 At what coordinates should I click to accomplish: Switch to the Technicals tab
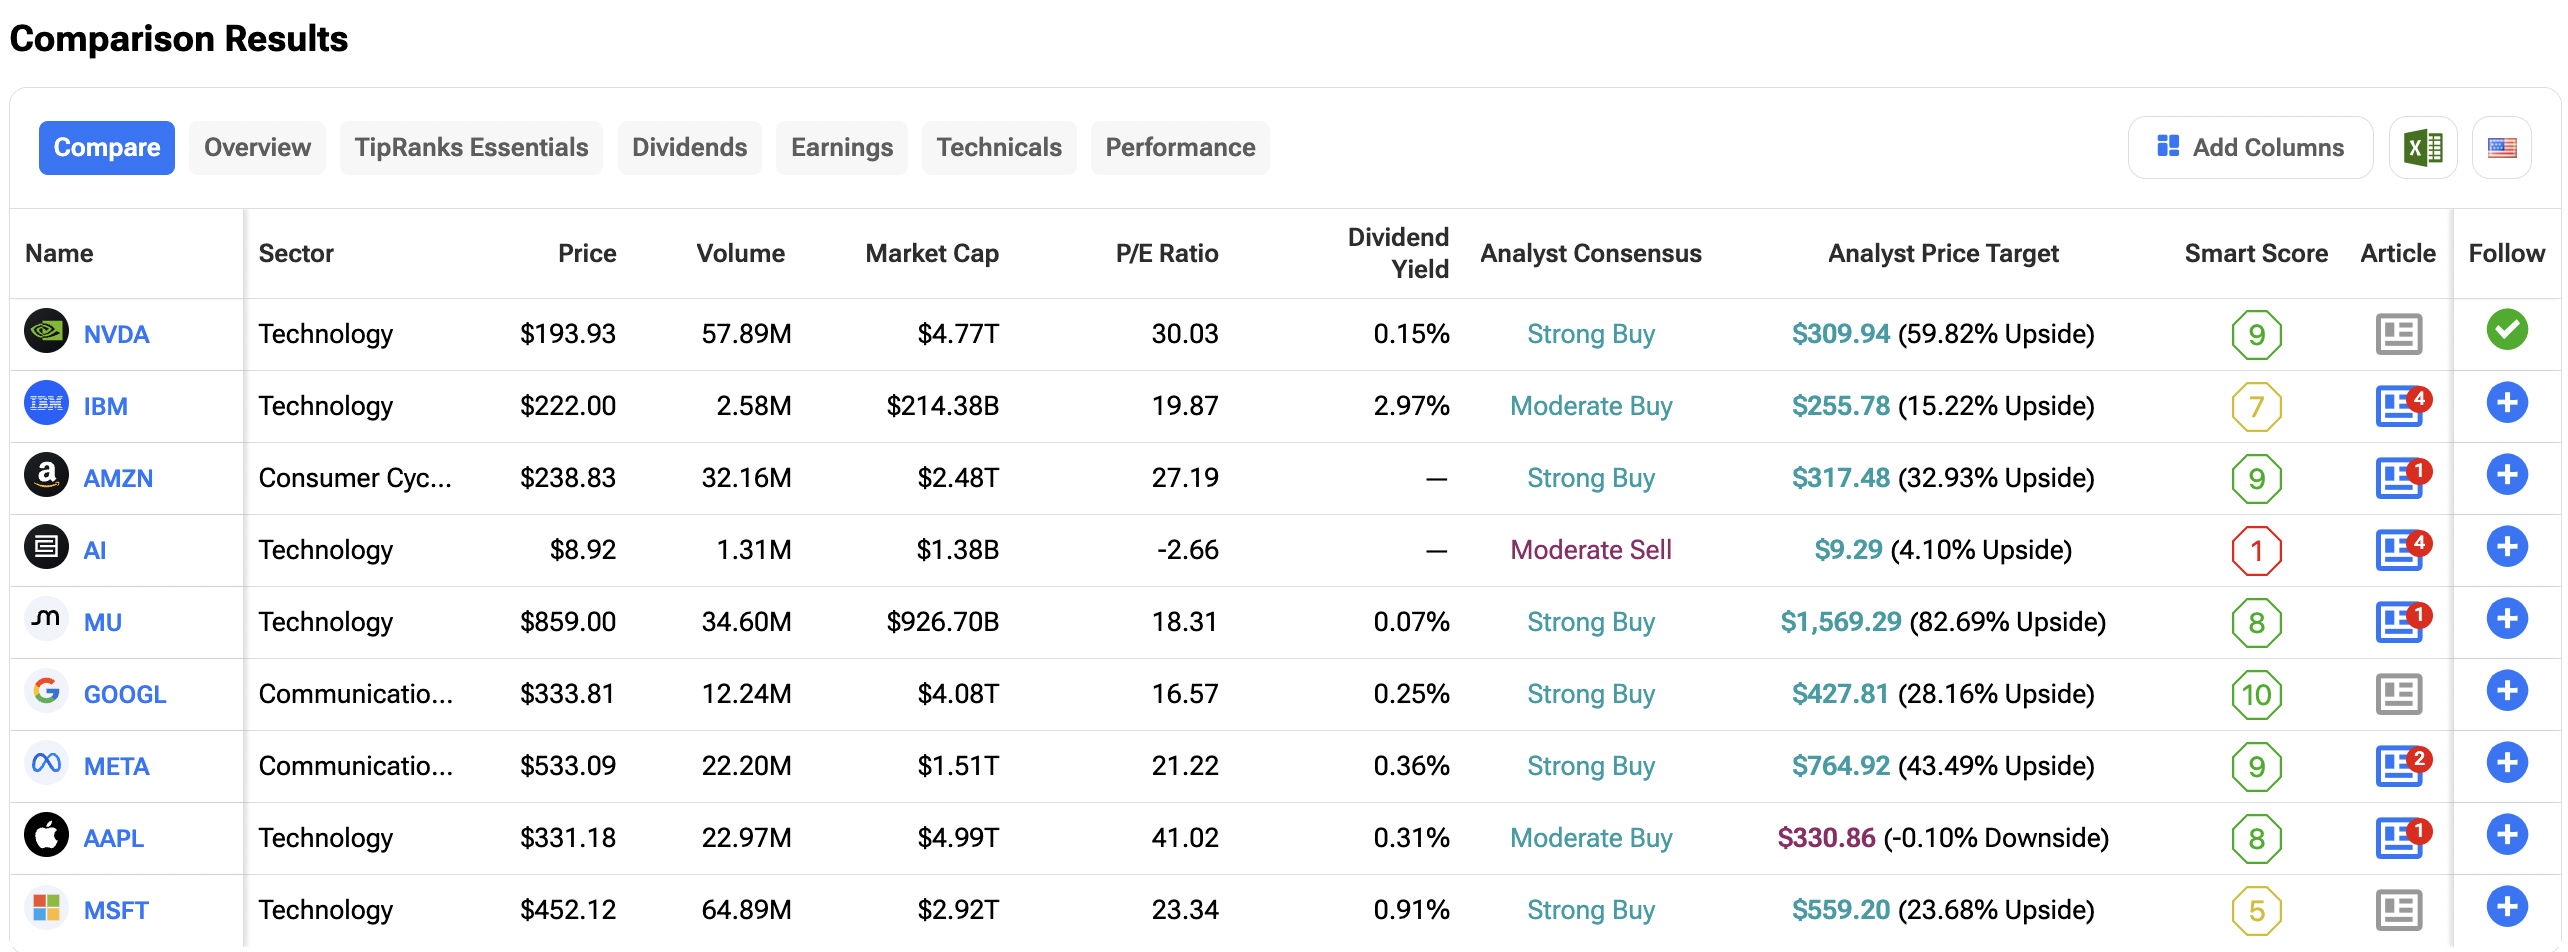tap(999, 148)
